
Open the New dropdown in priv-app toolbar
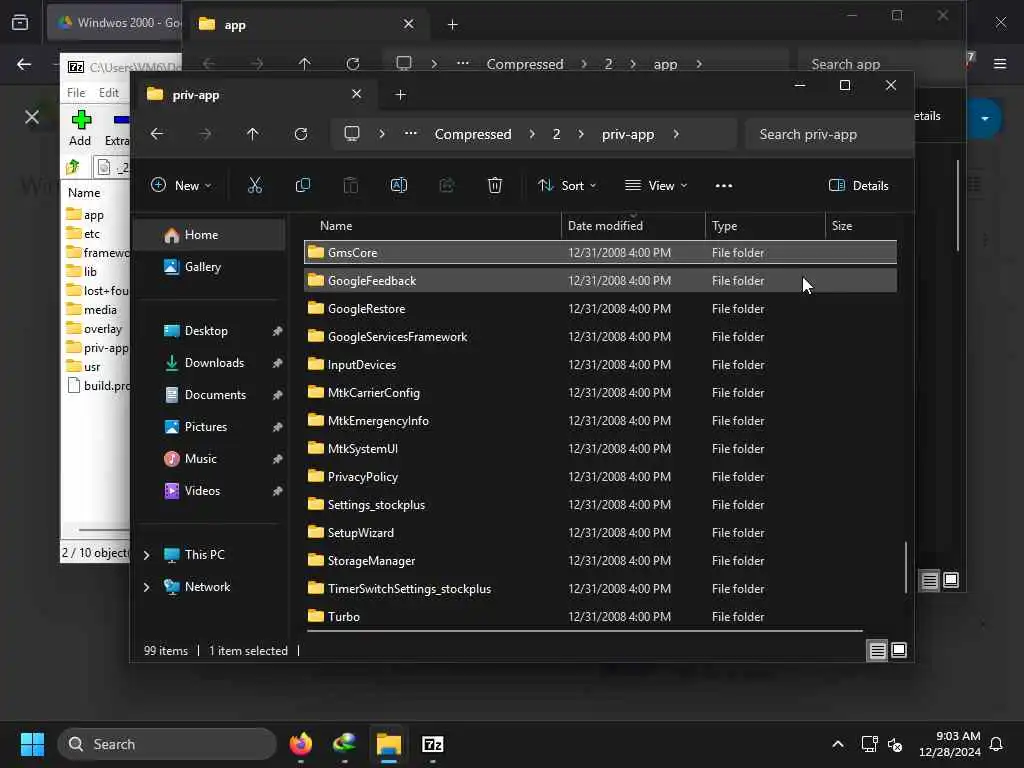pos(181,185)
